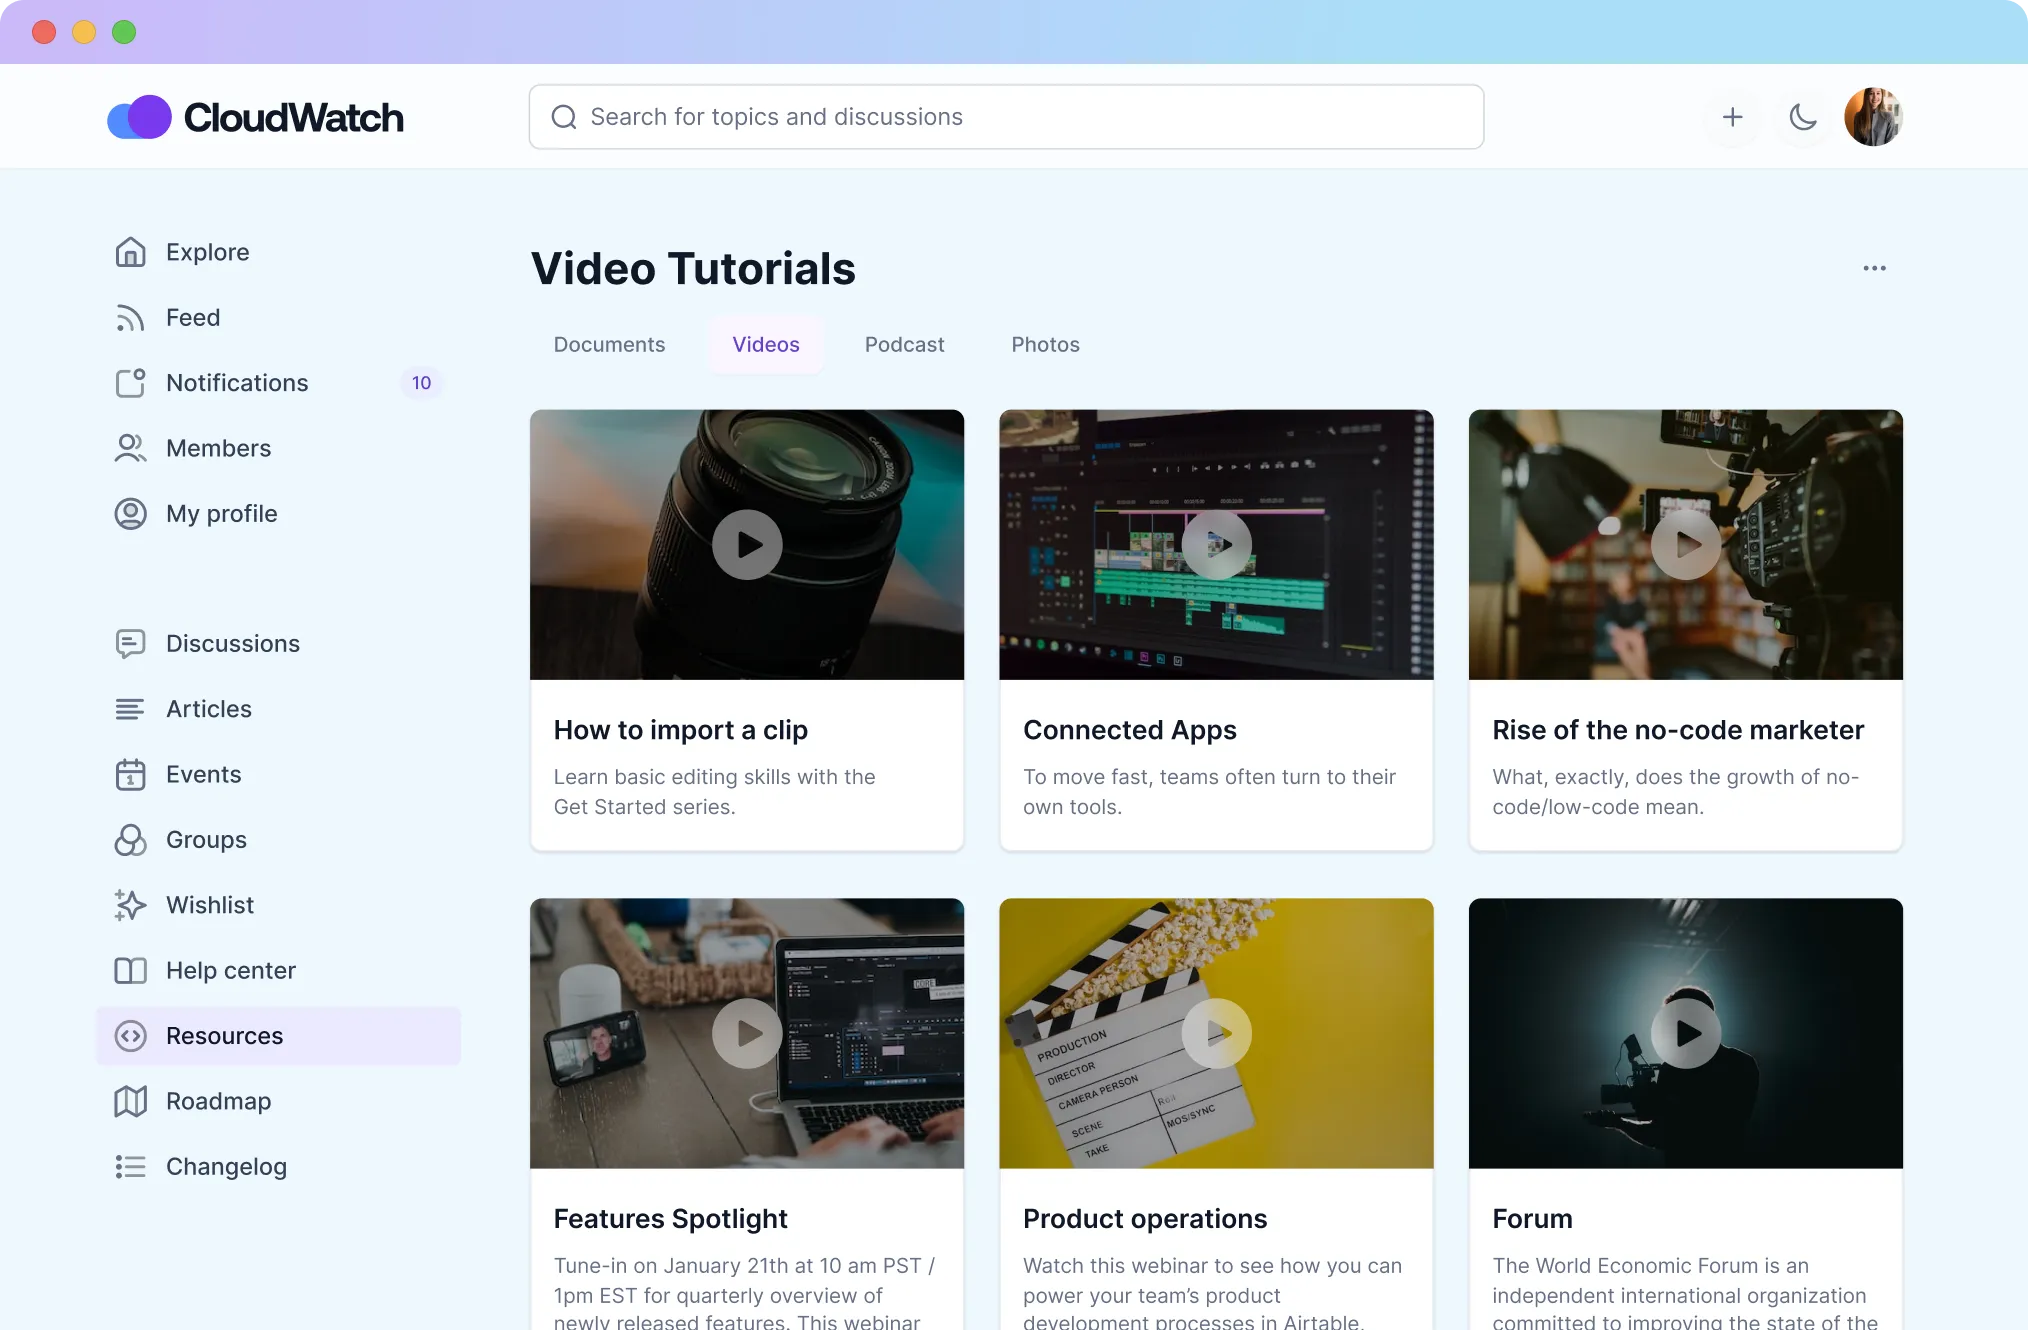The height and width of the screenshot is (1330, 2028).
Task: Open the Groups sidebar icon
Action: coord(130,840)
